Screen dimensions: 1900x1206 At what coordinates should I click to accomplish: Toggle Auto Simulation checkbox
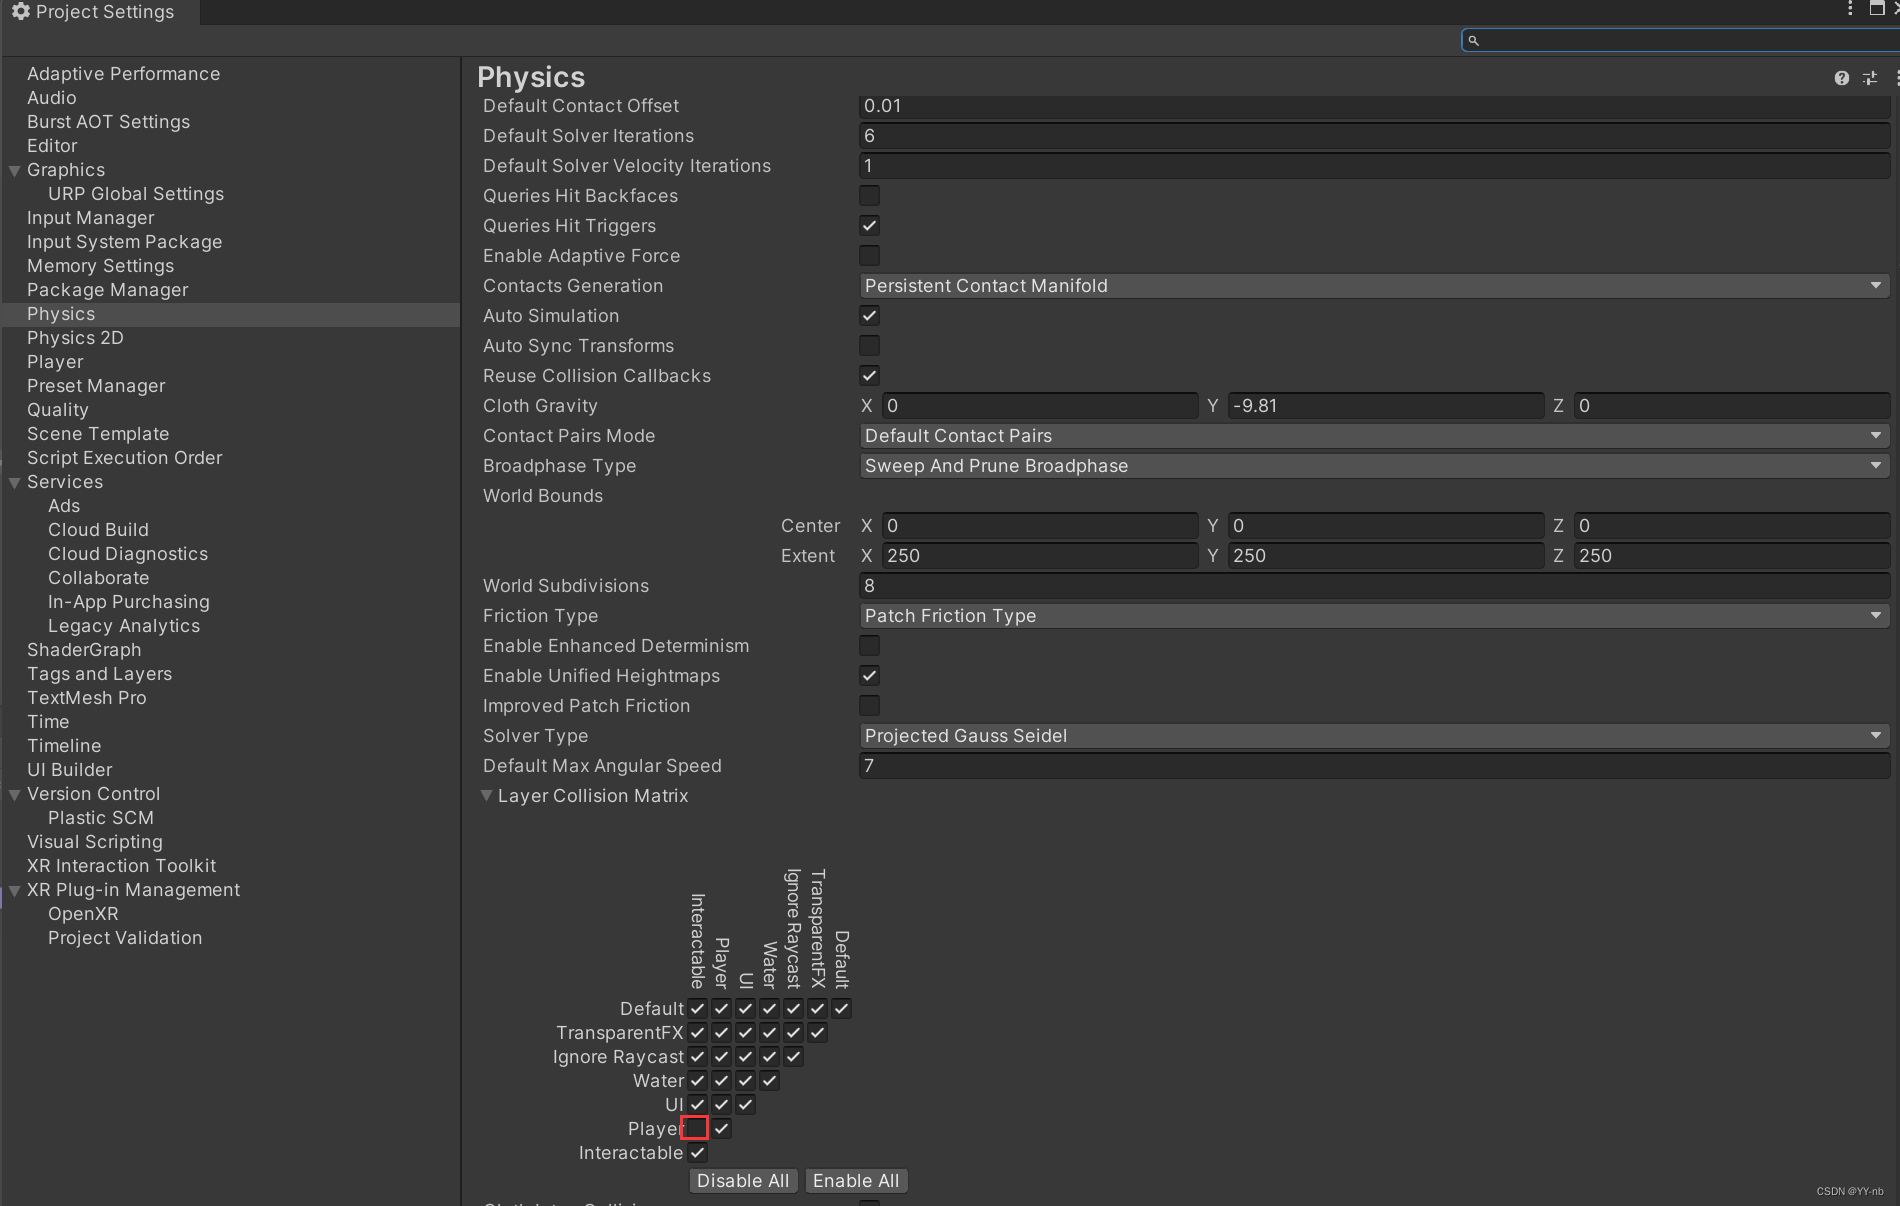(x=870, y=316)
